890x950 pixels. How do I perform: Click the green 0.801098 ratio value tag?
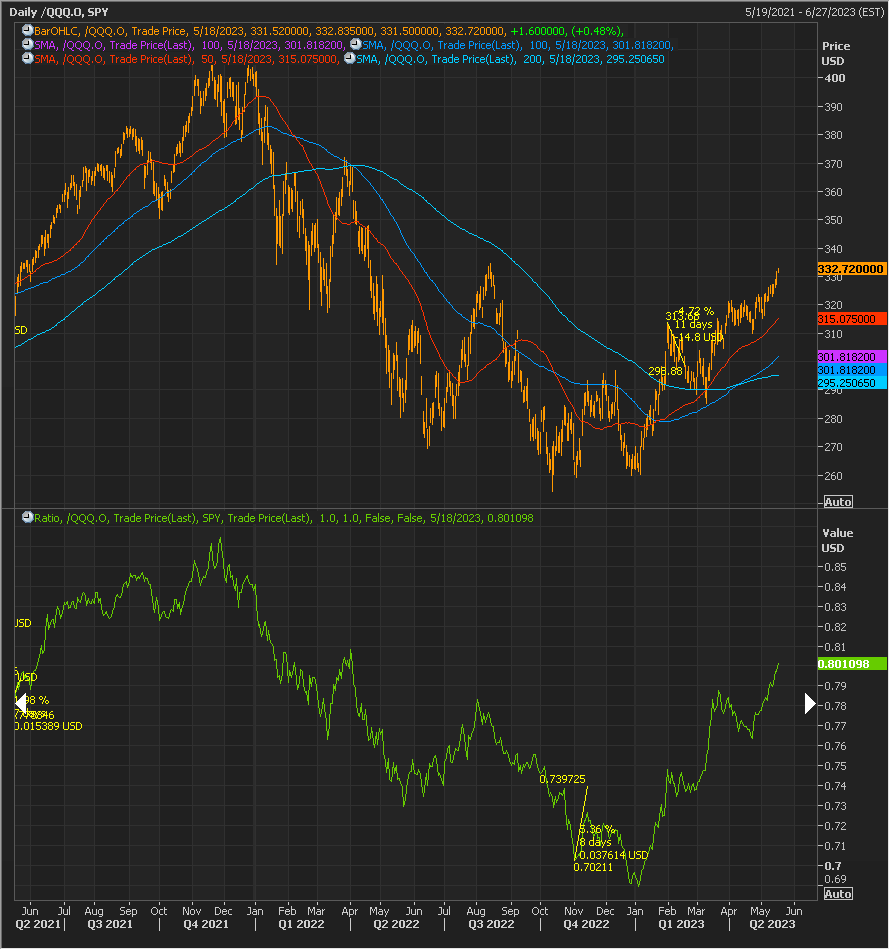(852, 664)
